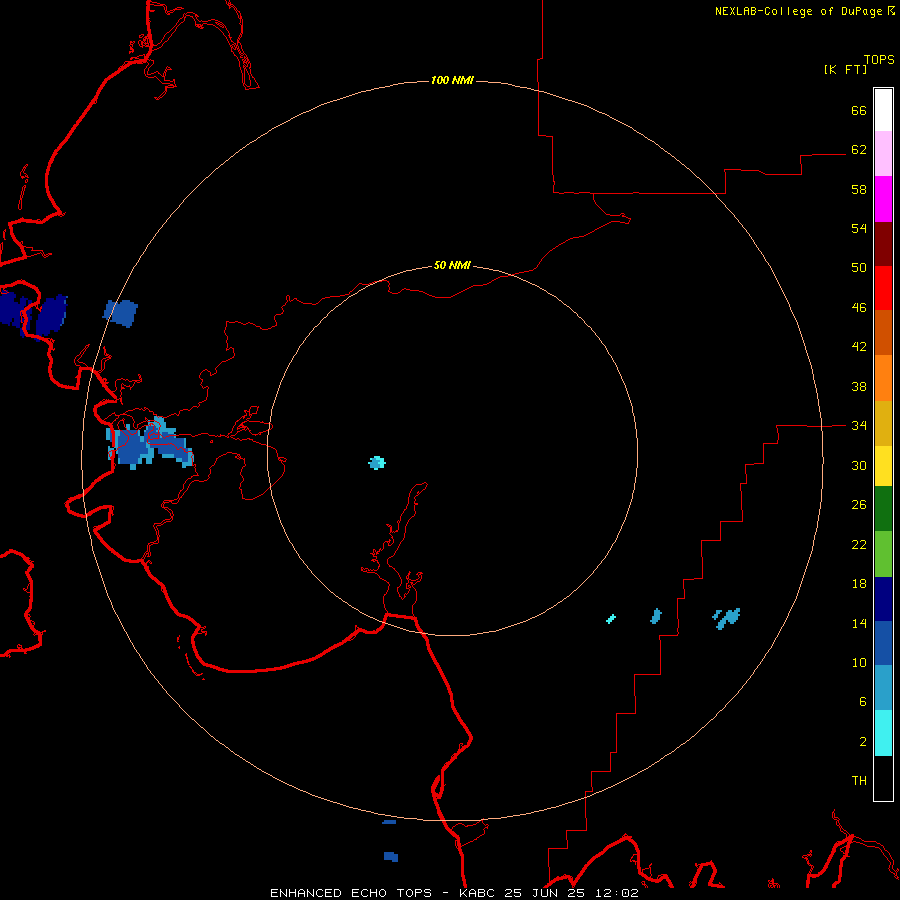The width and height of the screenshot is (900, 900).
Task: Click legend value "26"
Action: 859,505
